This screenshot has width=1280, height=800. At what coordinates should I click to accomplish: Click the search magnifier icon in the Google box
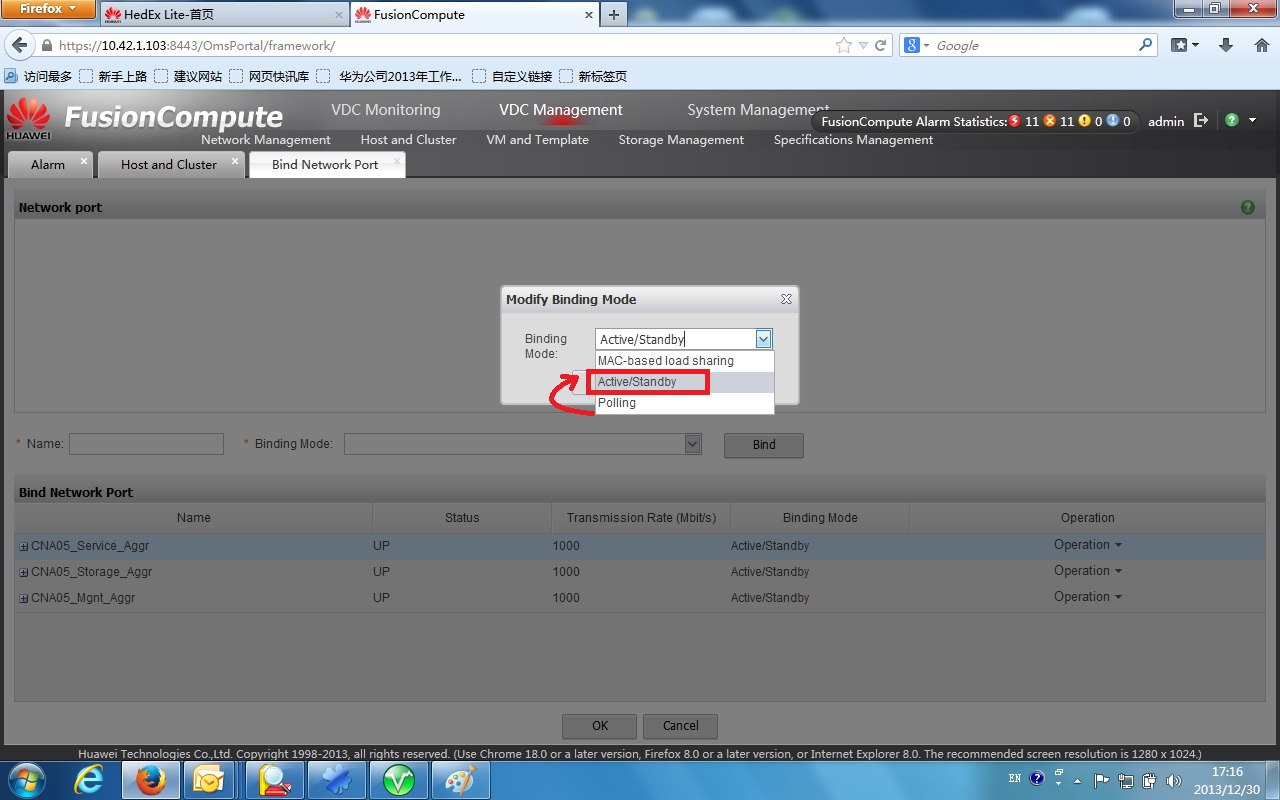click(x=1146, y=45)
